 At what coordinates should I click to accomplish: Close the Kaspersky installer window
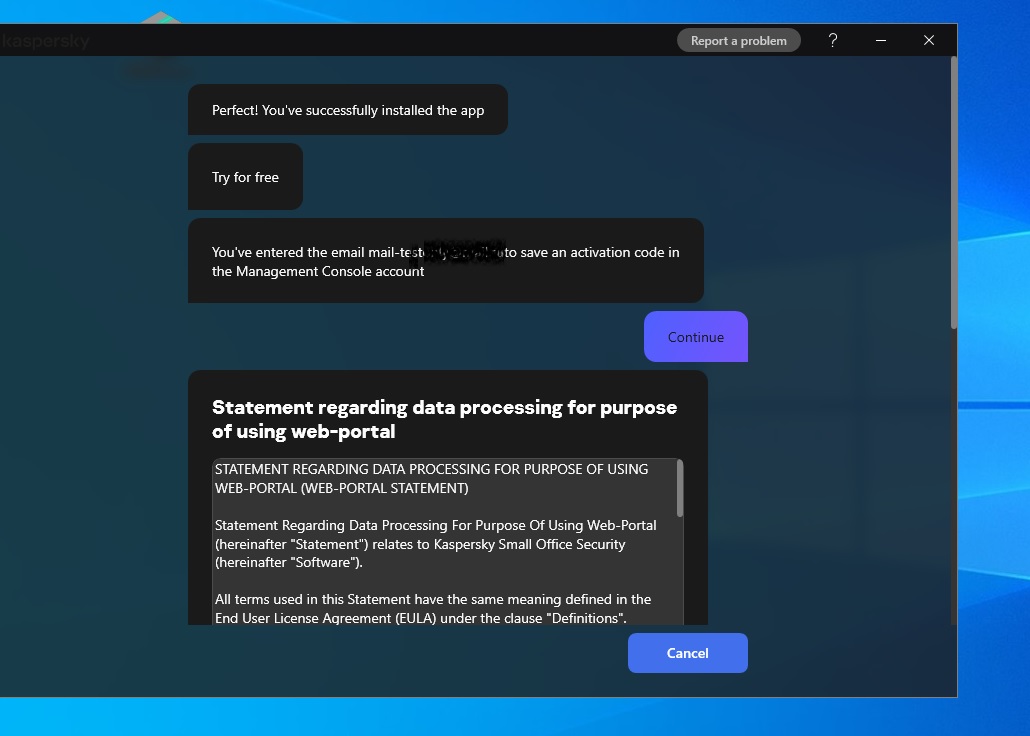click(x=929, y=41)
